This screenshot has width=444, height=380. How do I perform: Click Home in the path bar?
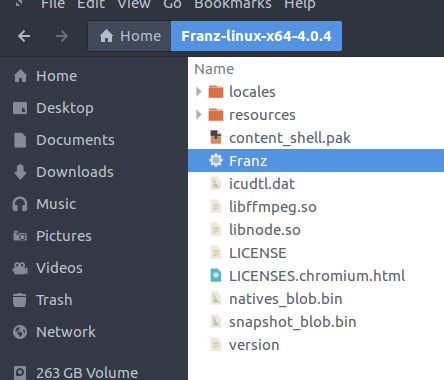pyautogui.click(x=130, y=36)
